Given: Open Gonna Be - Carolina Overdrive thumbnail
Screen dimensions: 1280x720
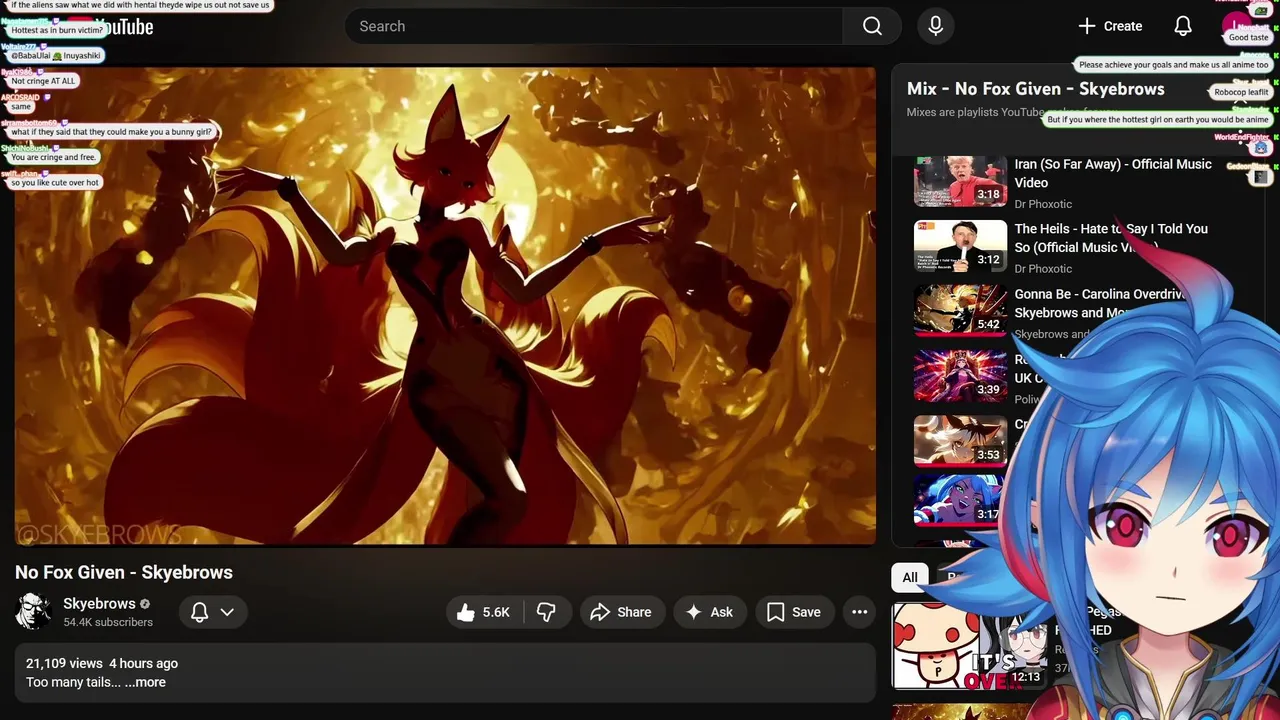Looking at the screenshot, I should [x=960, y=311].
